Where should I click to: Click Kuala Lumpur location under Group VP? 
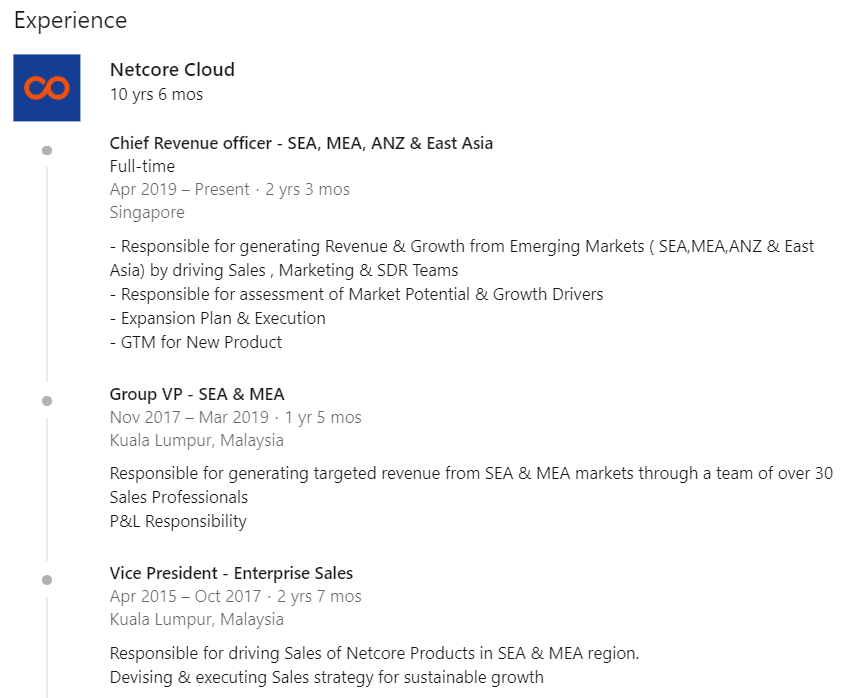197,441
